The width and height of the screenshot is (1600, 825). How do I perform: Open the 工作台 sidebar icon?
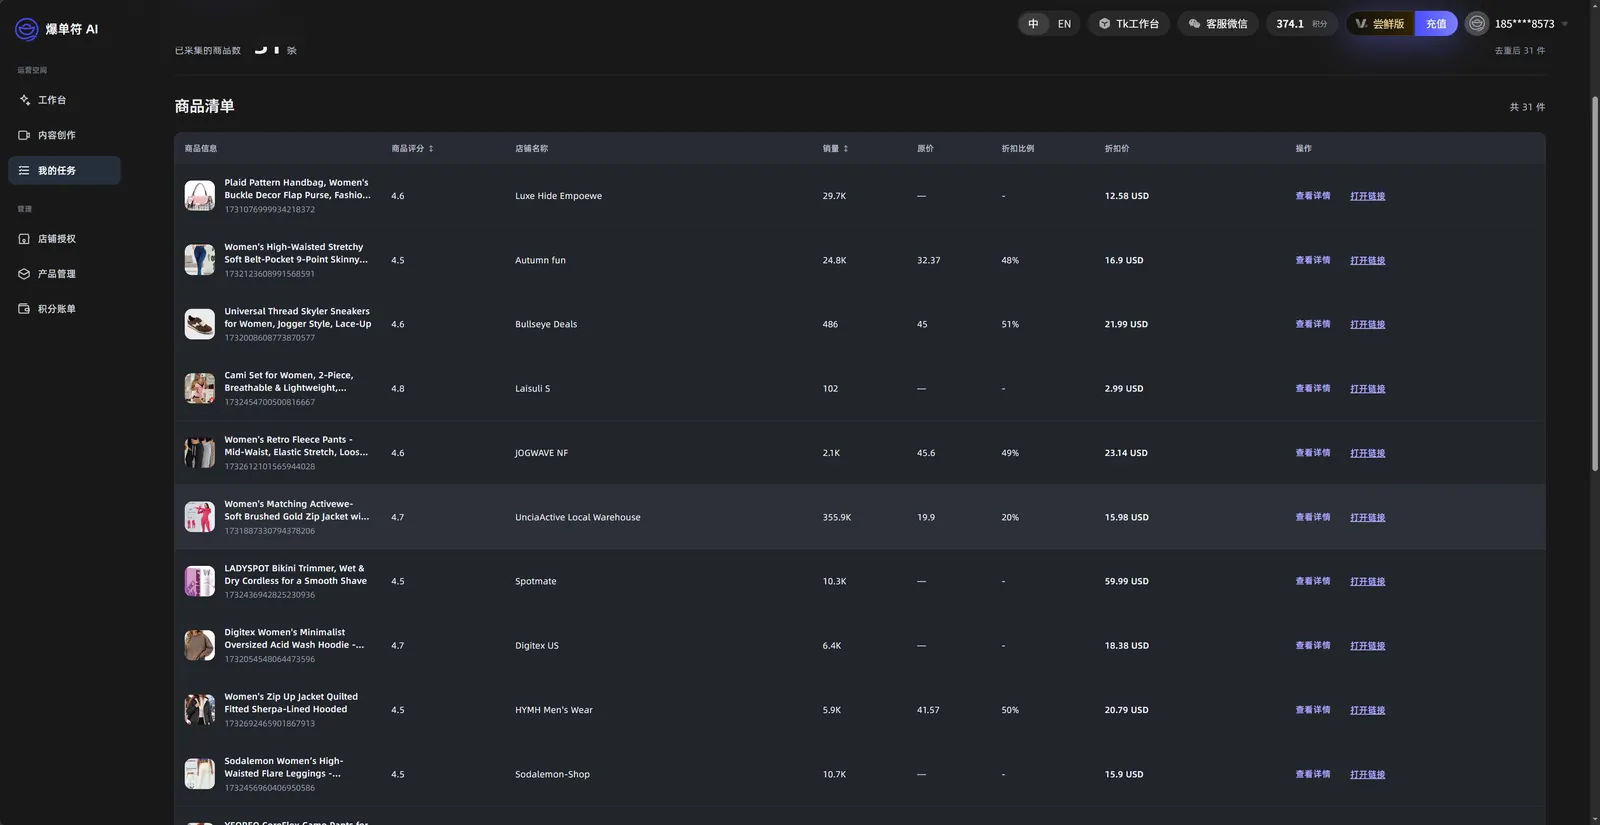pyautogui.click(x=25, y=100)
